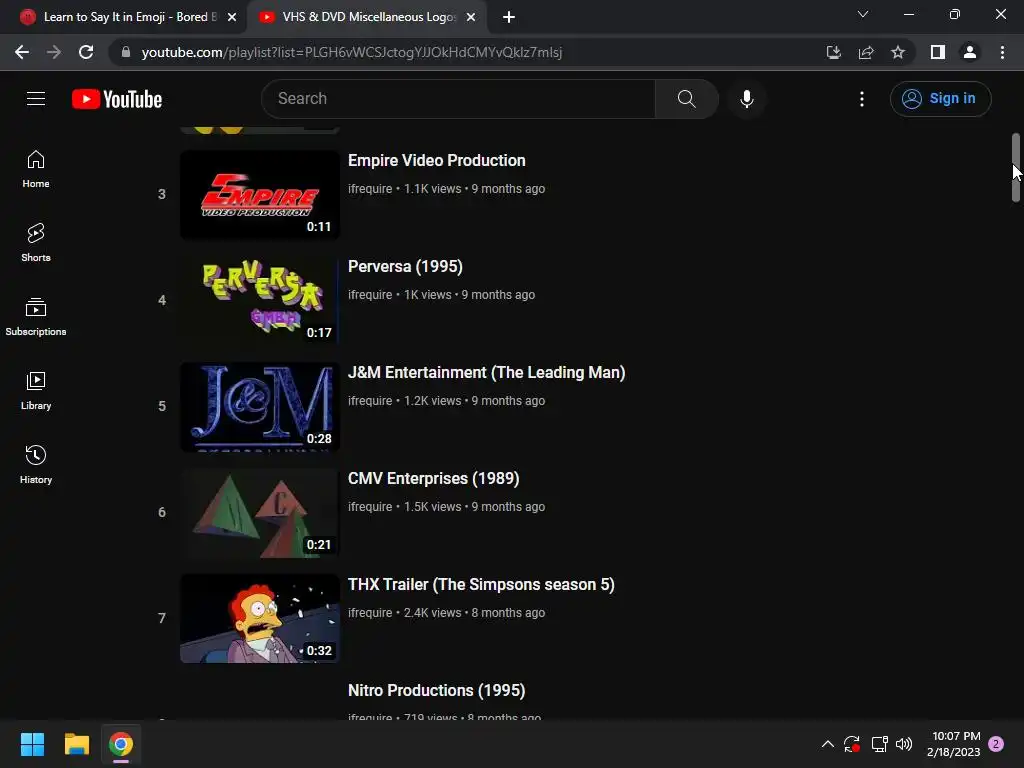Visit ifrequire channel under Perversa (1995)
This screenshot has height=768, width=1024.
coord(370,295)
